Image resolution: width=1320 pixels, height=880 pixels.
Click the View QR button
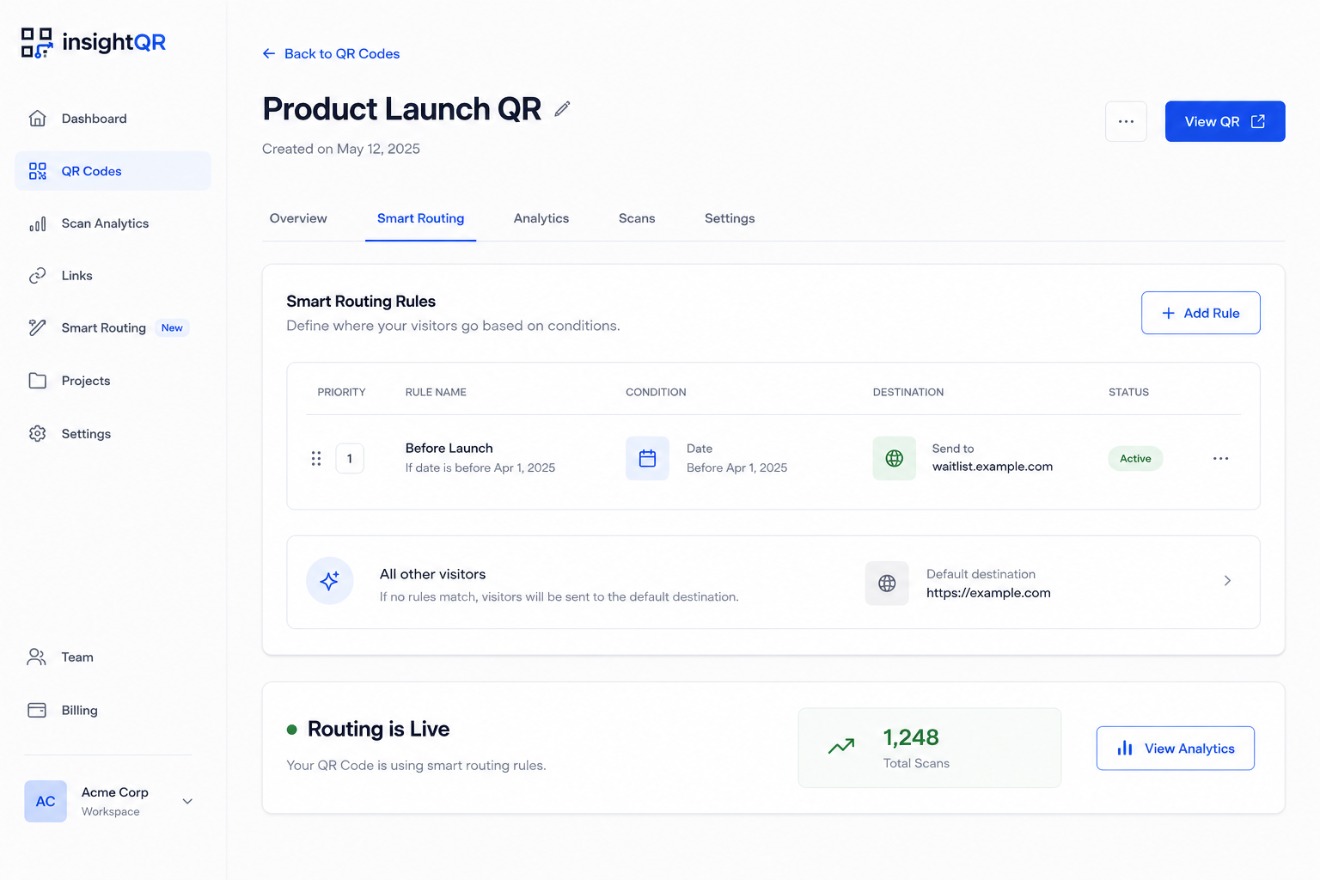pos(1225,121)
